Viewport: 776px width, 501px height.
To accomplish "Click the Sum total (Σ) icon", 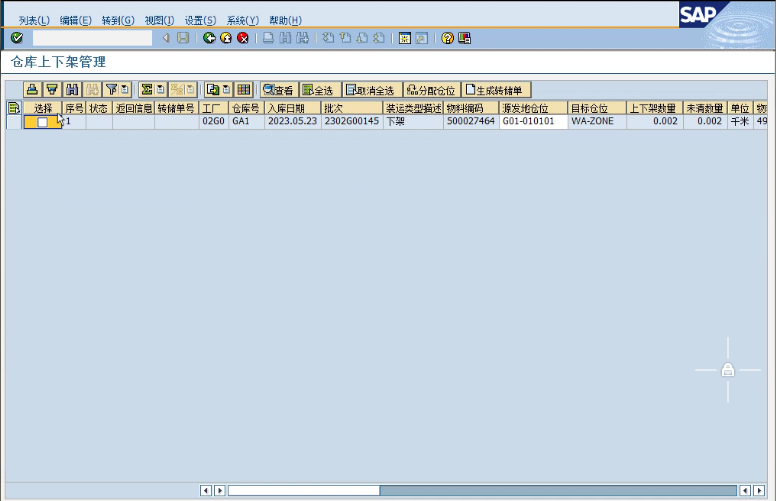I will [146, 90].
